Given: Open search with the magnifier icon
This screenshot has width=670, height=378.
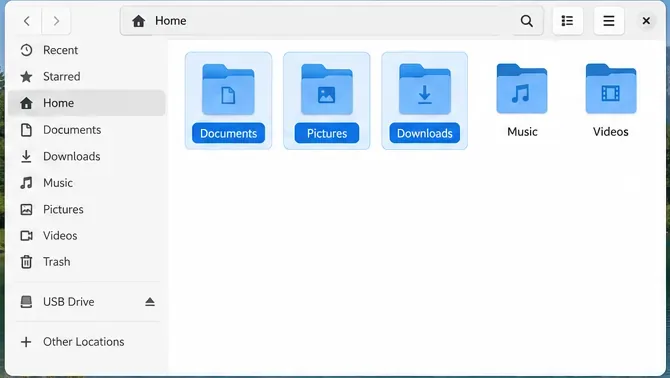Looking at the screenshot, I should (x=527, y=21).
